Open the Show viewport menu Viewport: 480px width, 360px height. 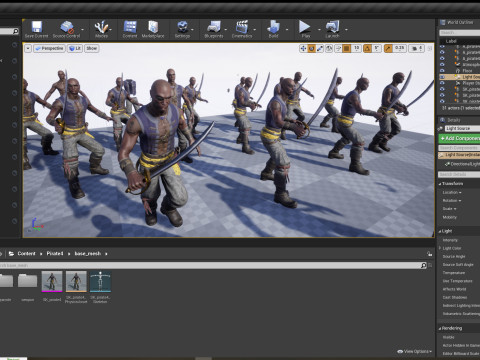click(92, 49)
